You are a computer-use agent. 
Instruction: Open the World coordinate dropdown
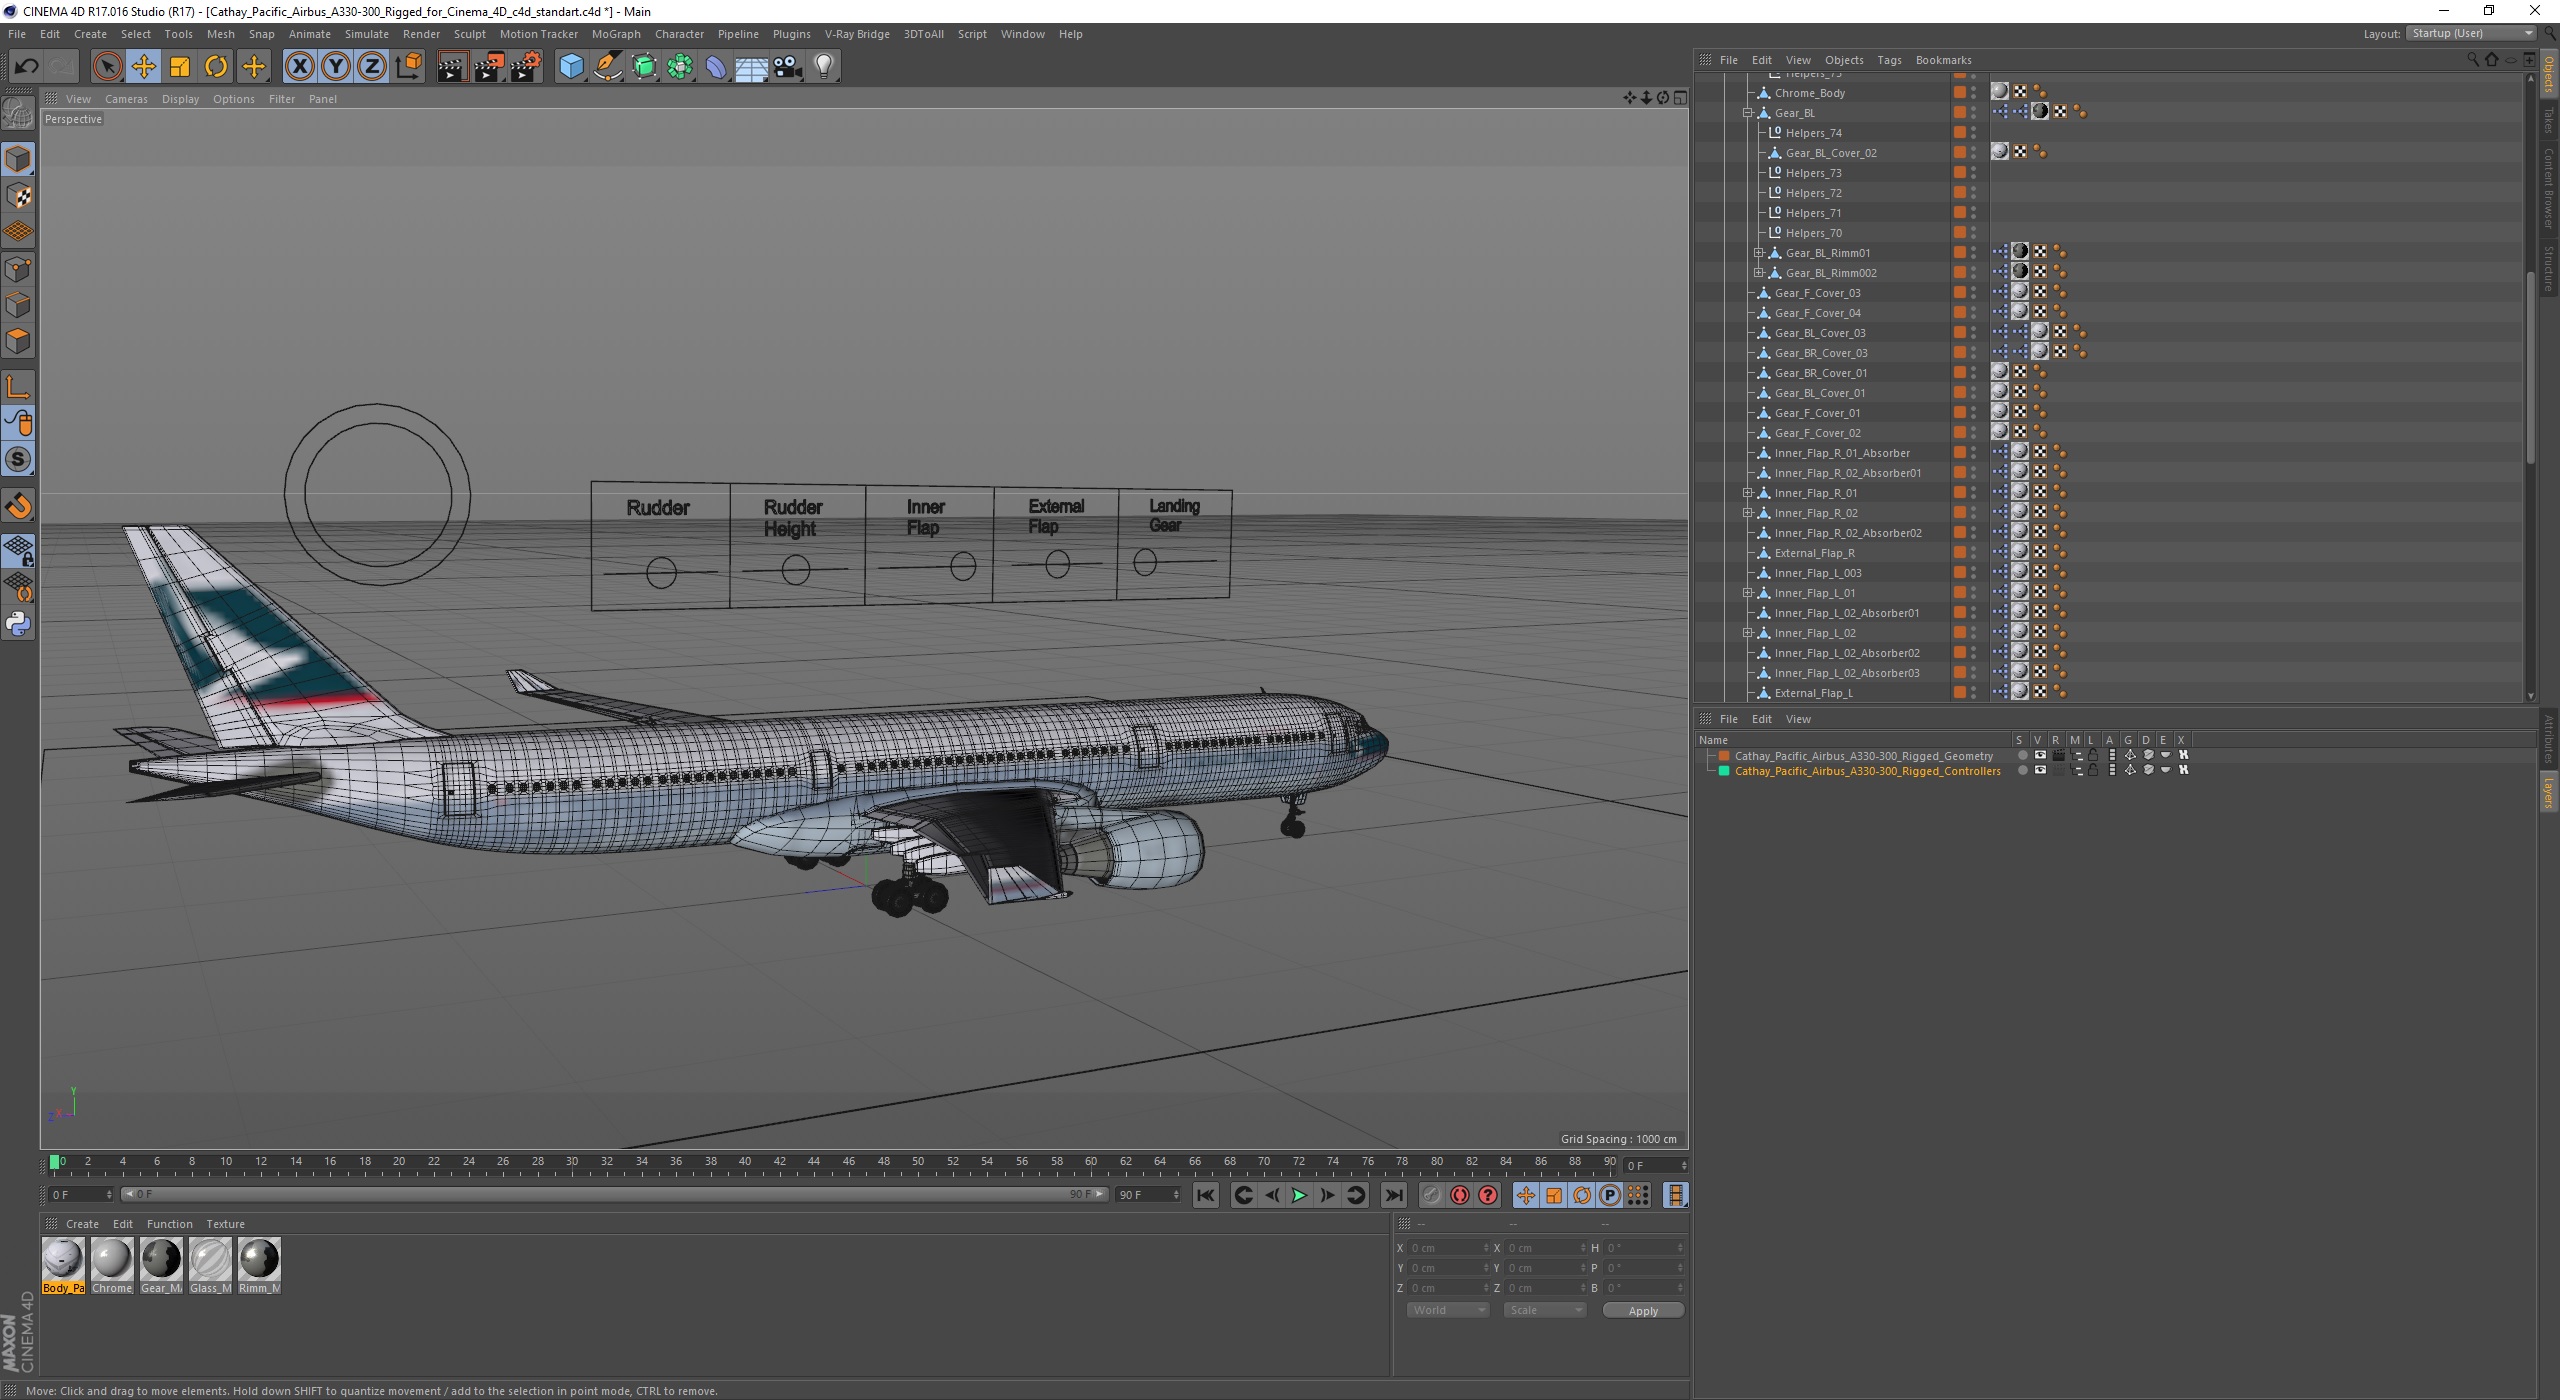[1448, 1310]
